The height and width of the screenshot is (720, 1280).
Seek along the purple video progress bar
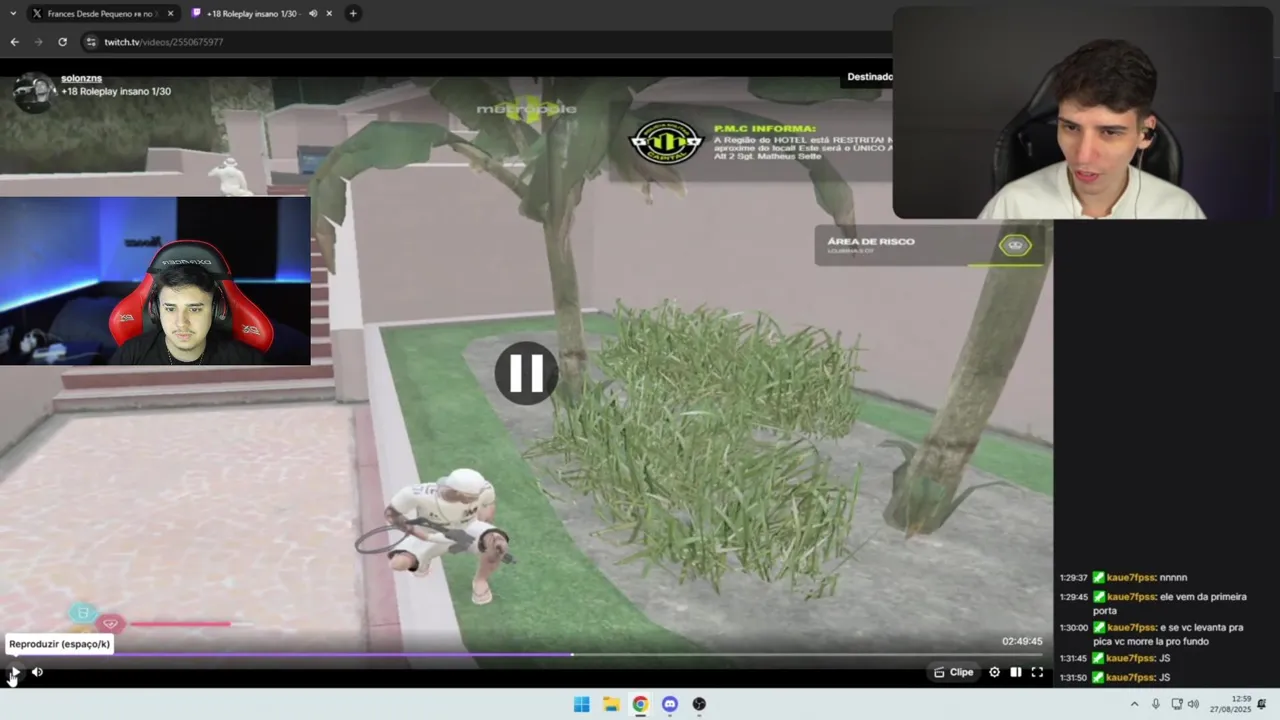(526, 655)
